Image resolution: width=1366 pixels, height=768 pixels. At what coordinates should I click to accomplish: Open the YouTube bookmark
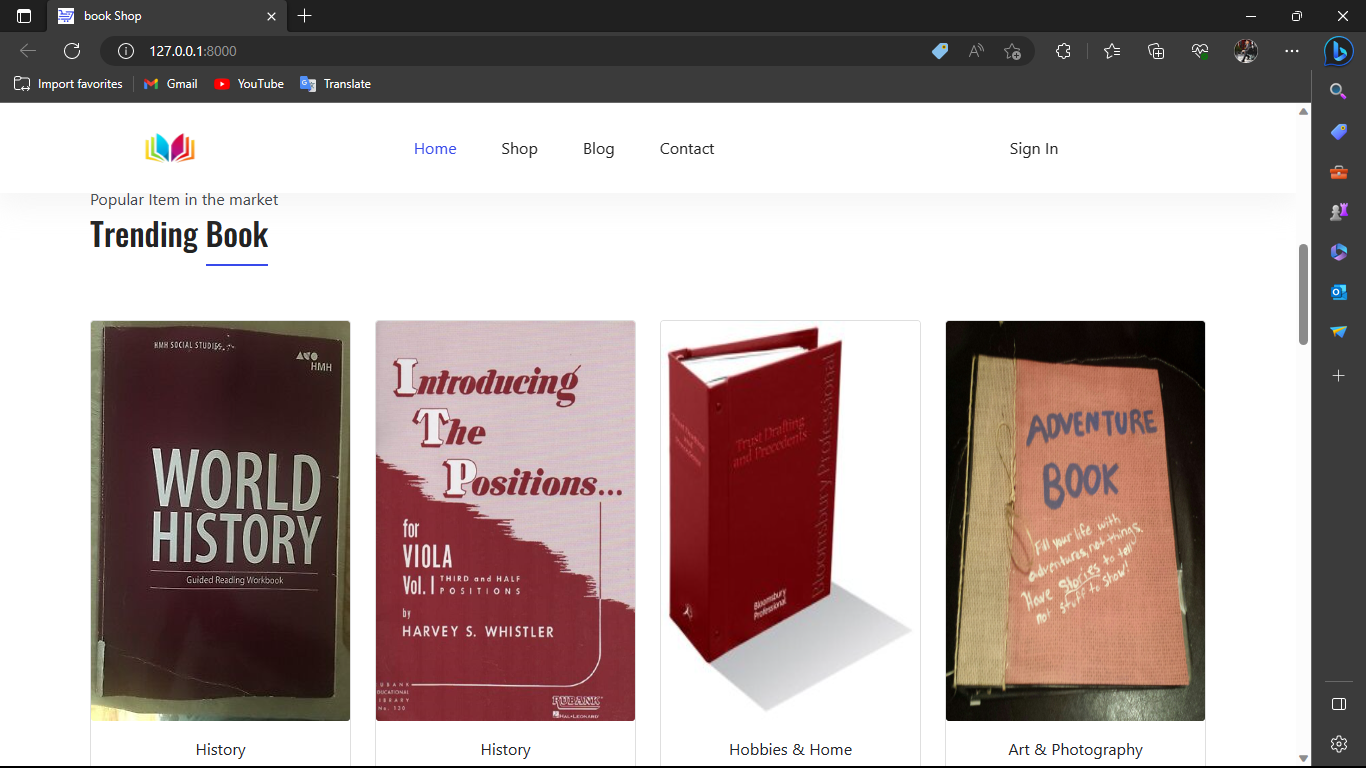pyautogui.click(x=249, y=84)
